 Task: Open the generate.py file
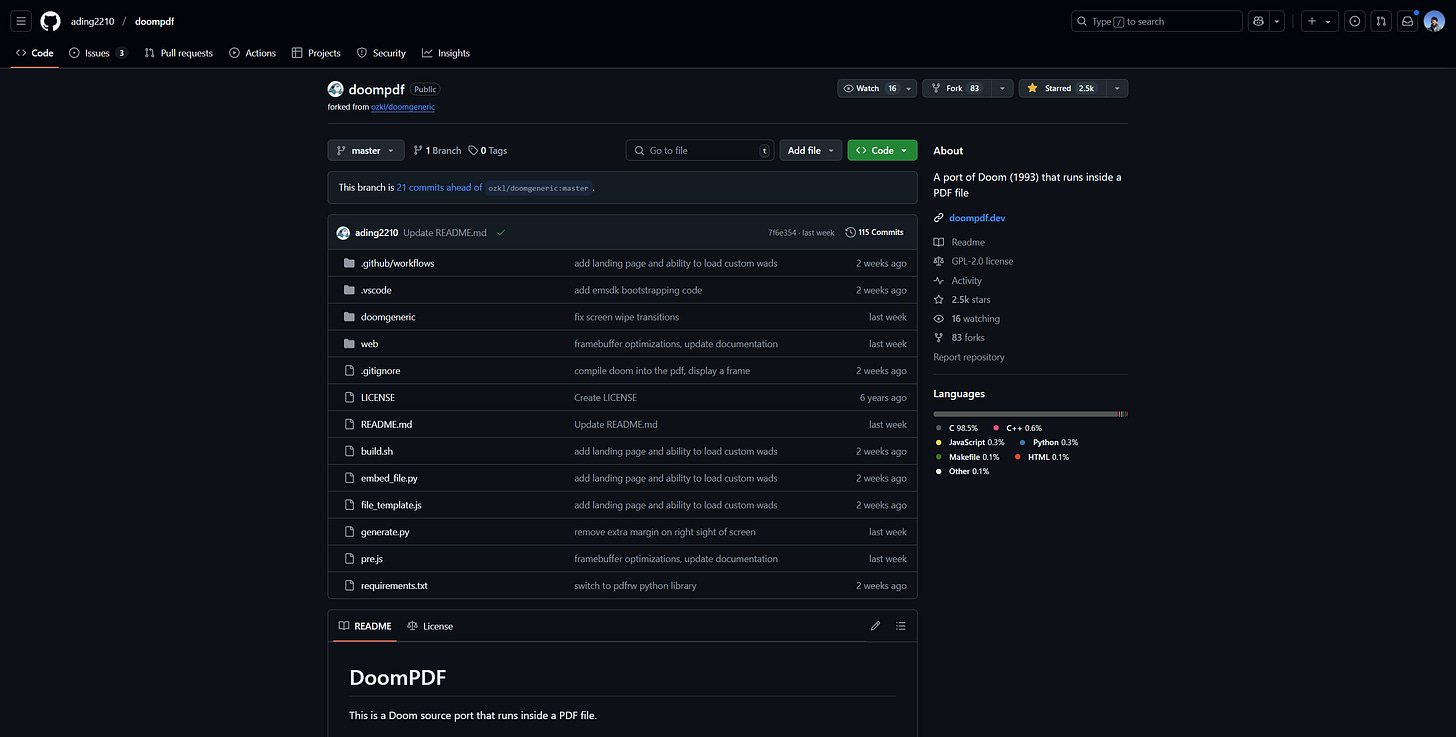tap(385, 532)
